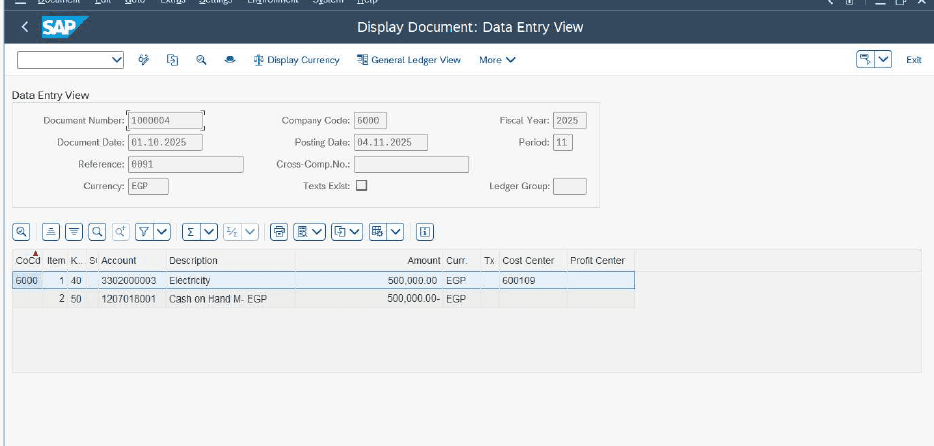Screen dimensions: 934x446
Task: Click the information icon in grid toolbar
Action: tap(425, 232)
